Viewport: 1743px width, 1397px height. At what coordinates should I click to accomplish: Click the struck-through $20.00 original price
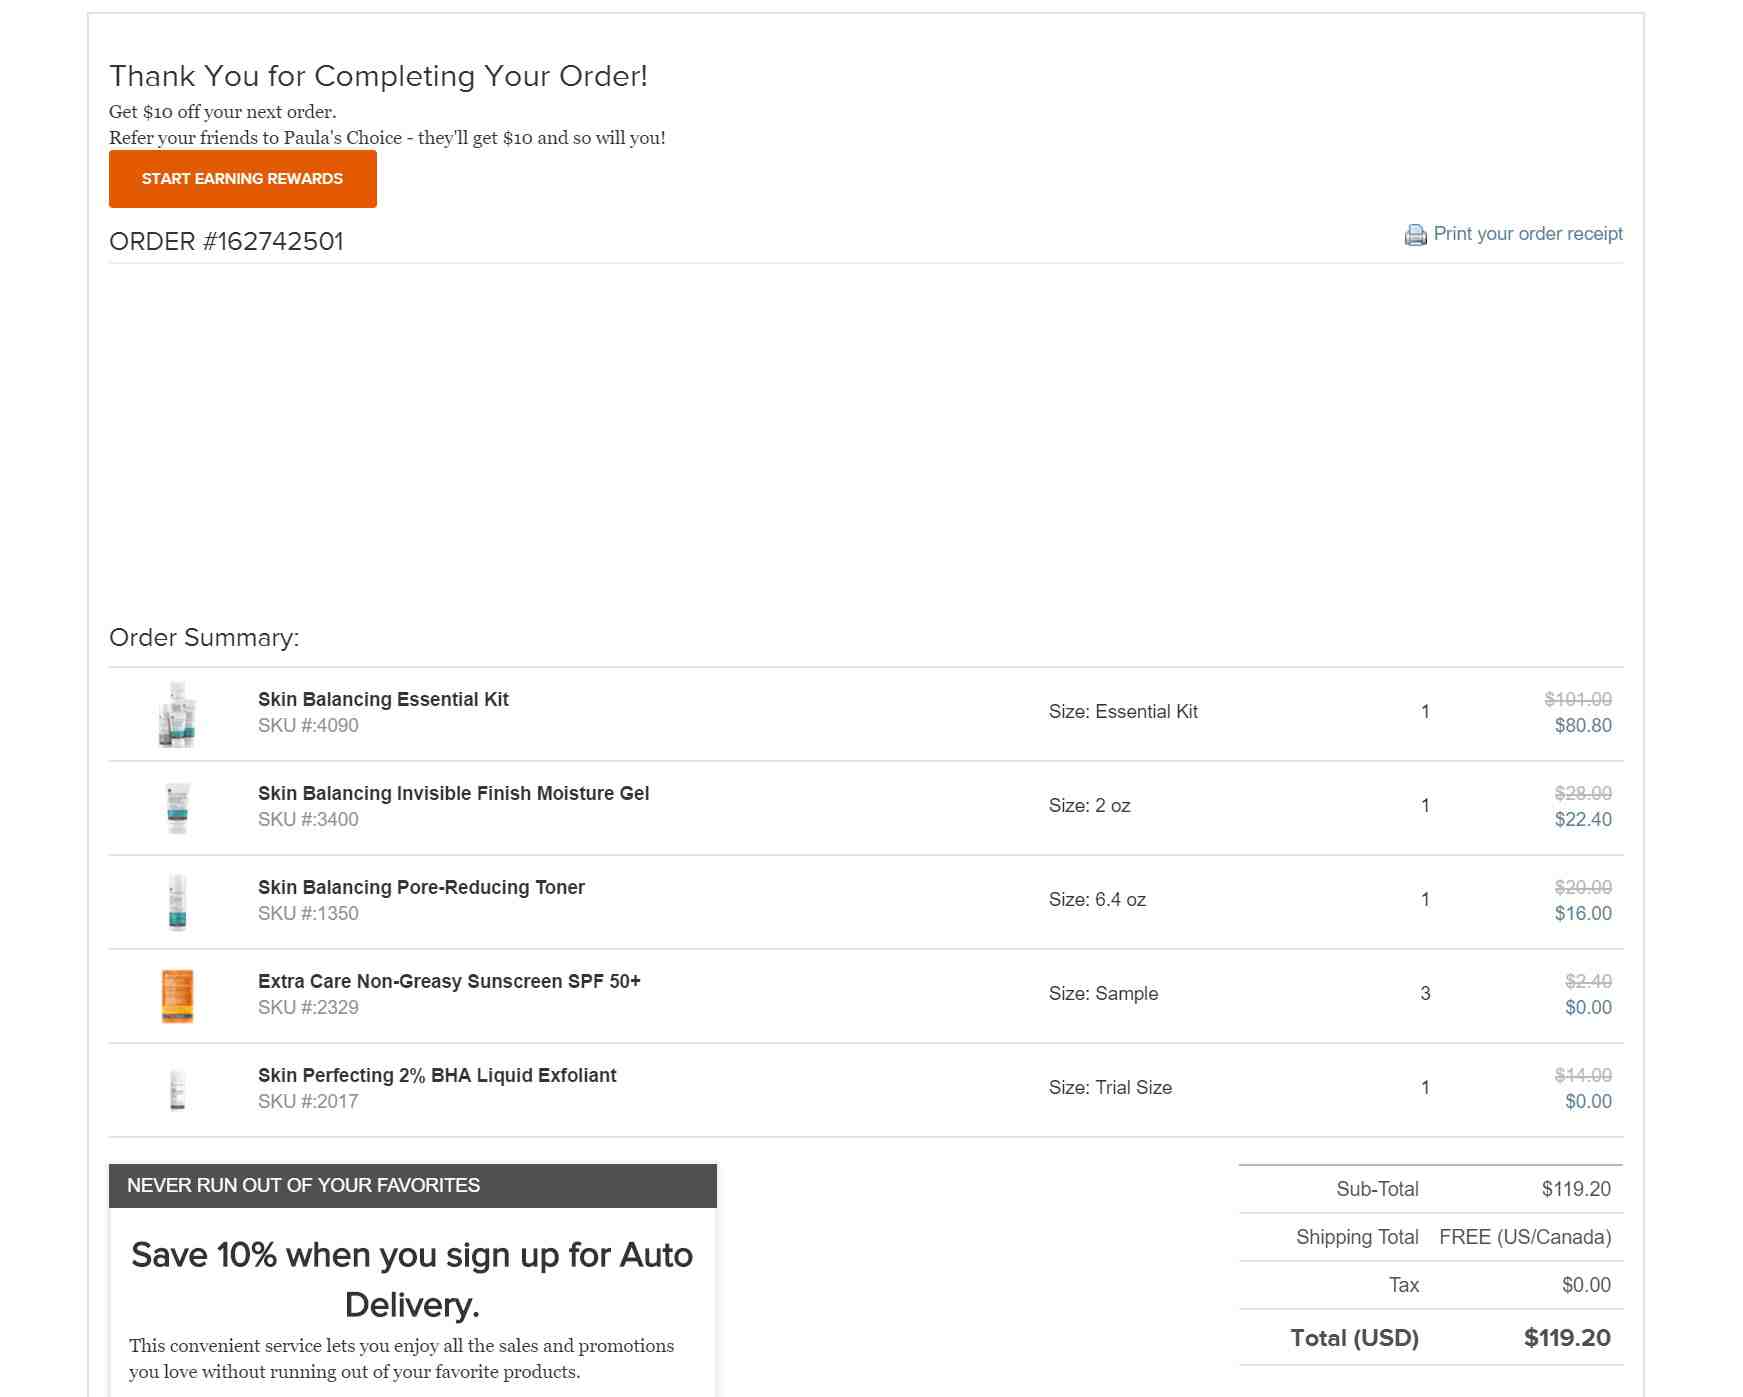point(1583,887)
